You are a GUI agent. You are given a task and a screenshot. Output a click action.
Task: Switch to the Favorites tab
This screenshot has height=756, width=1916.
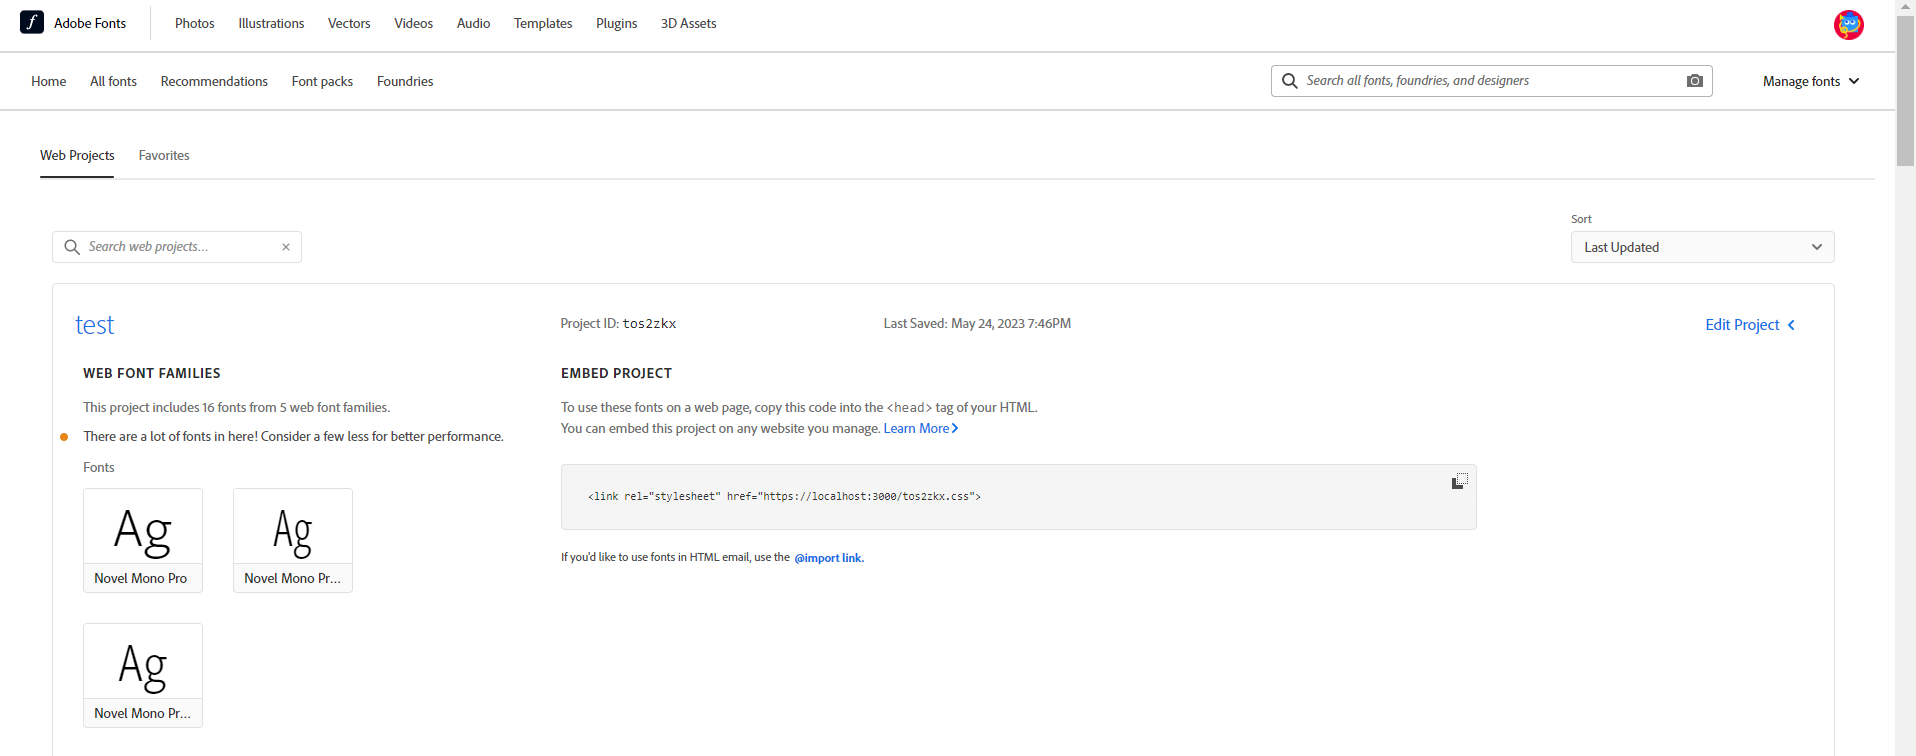pyautogui.click(x=164, y=155)
